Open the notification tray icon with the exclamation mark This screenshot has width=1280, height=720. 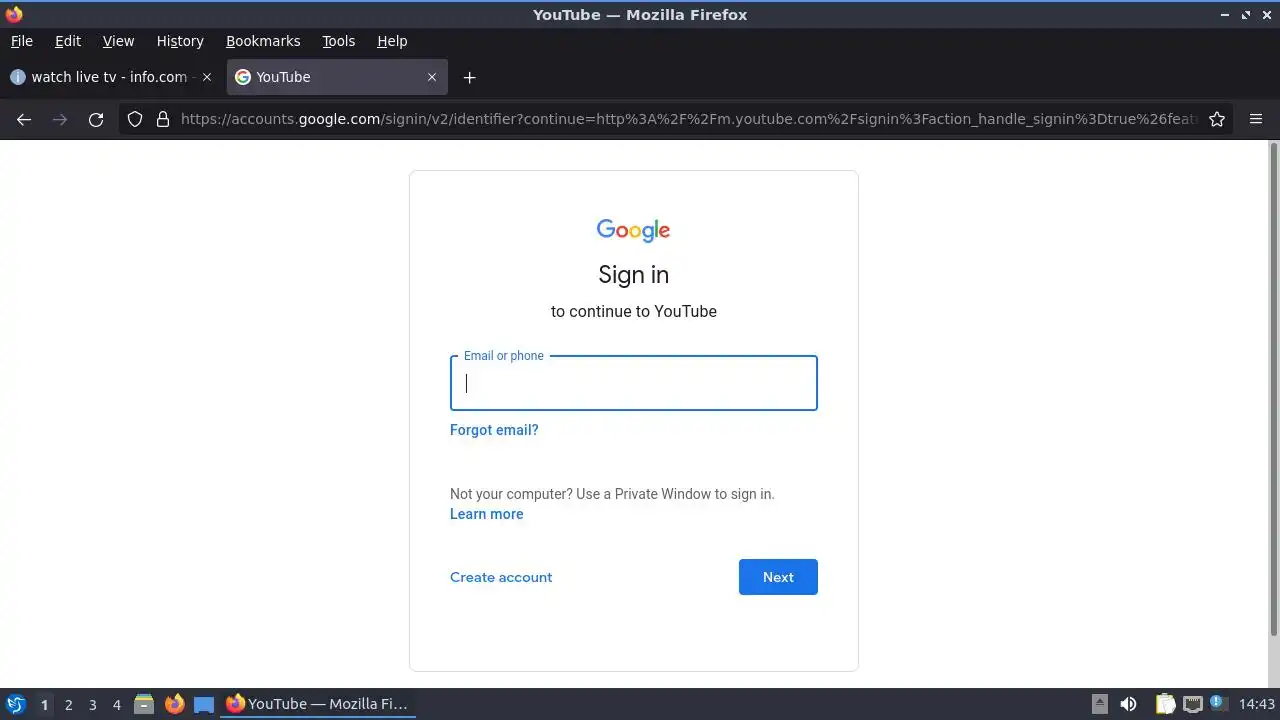coord(1219,704)
